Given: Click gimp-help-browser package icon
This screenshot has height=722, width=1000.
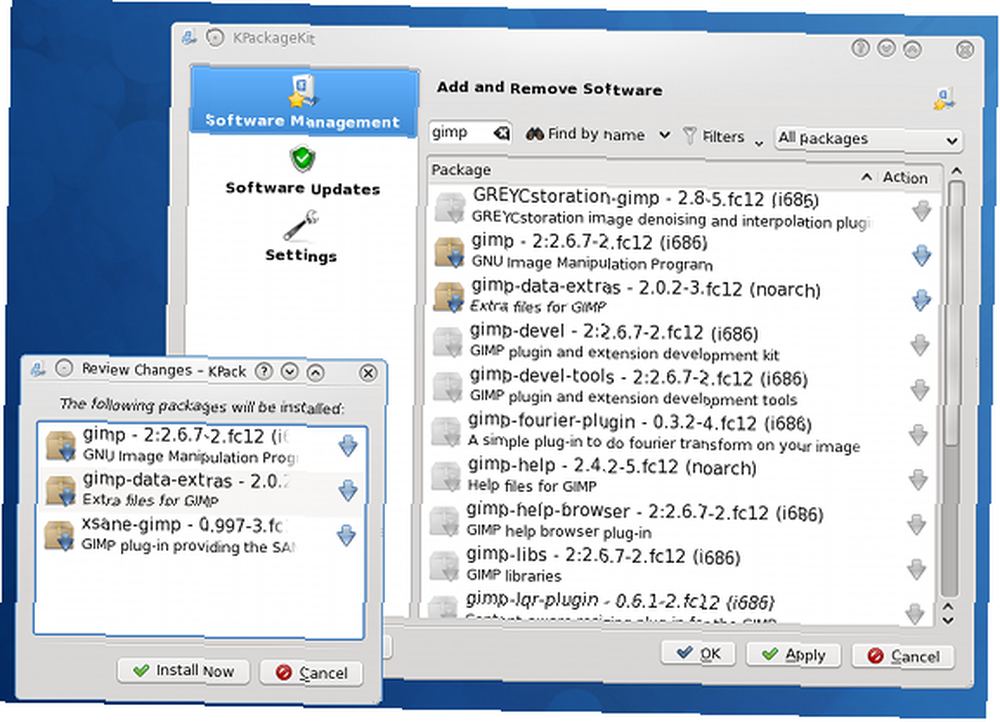Looking at the screenshot, I should [x=445, y=522].
